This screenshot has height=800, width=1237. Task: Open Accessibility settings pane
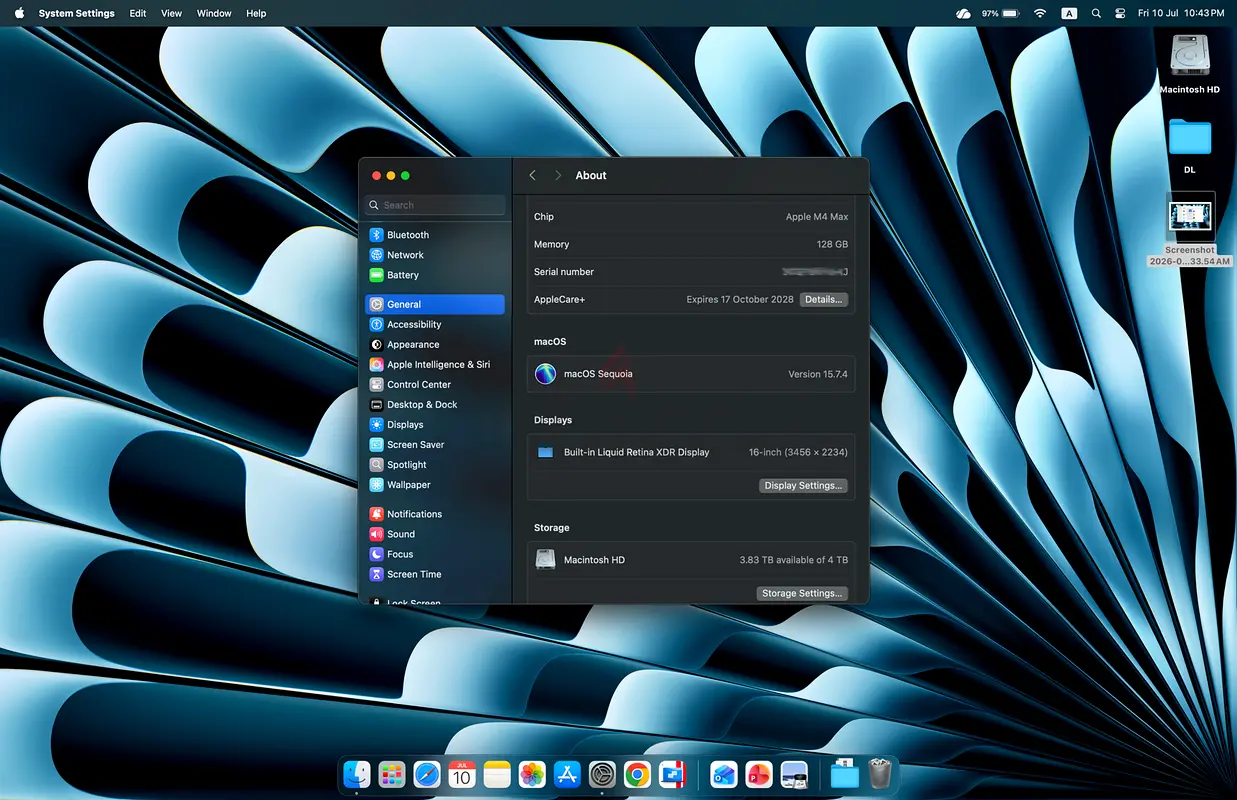(x=435, y=325)
